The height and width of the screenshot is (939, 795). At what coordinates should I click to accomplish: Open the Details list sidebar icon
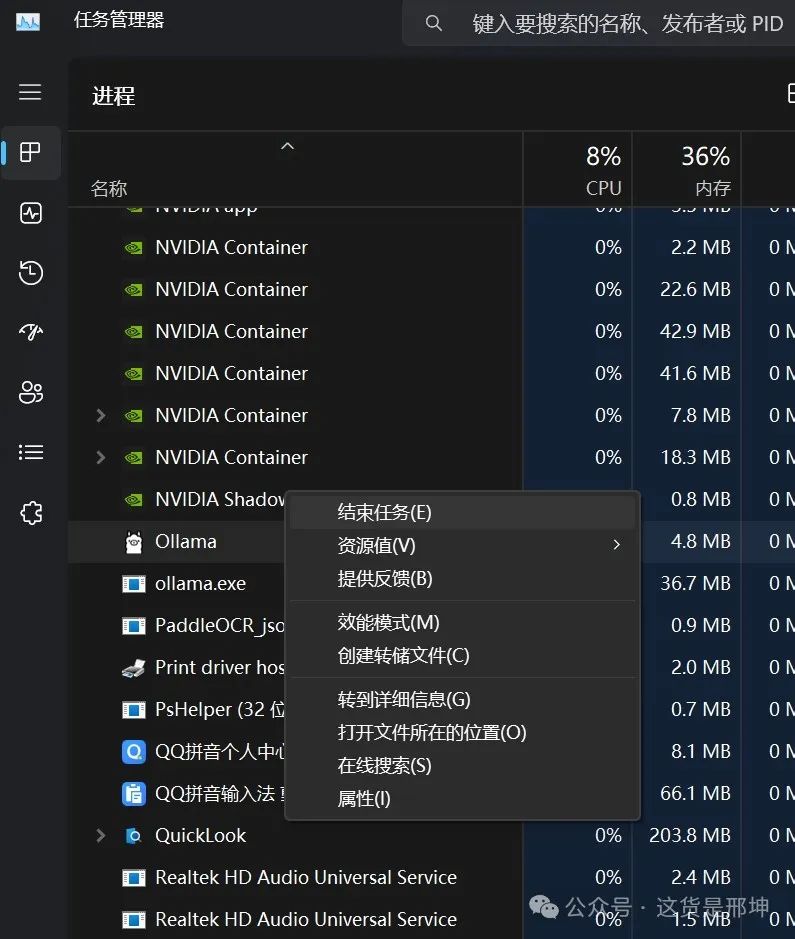point(31,452)
